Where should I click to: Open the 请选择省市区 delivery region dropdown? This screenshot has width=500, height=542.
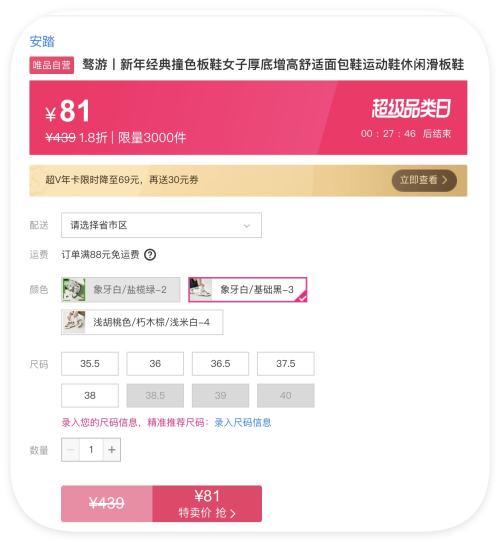[x=161, y=225]
